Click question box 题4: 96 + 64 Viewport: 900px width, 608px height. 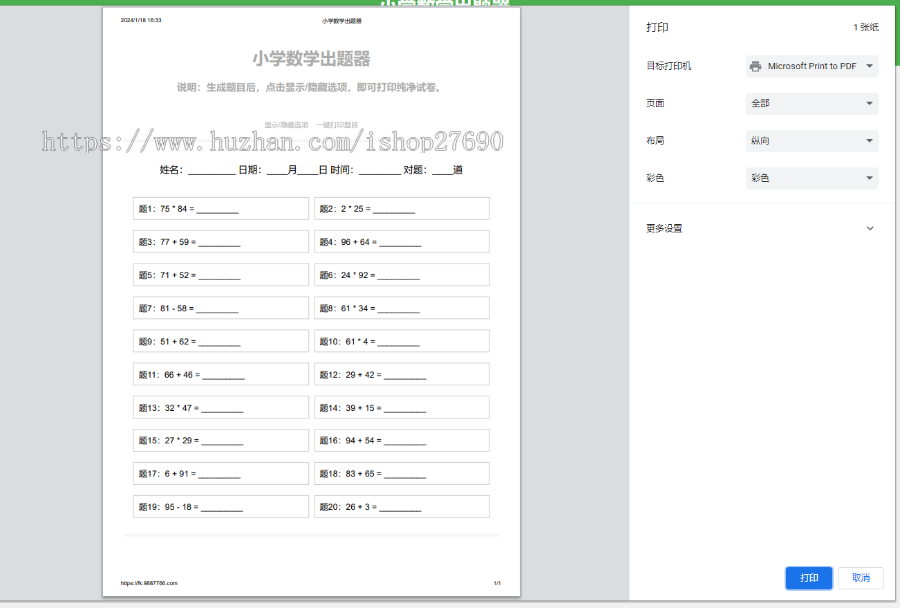(x=402, y=242)
